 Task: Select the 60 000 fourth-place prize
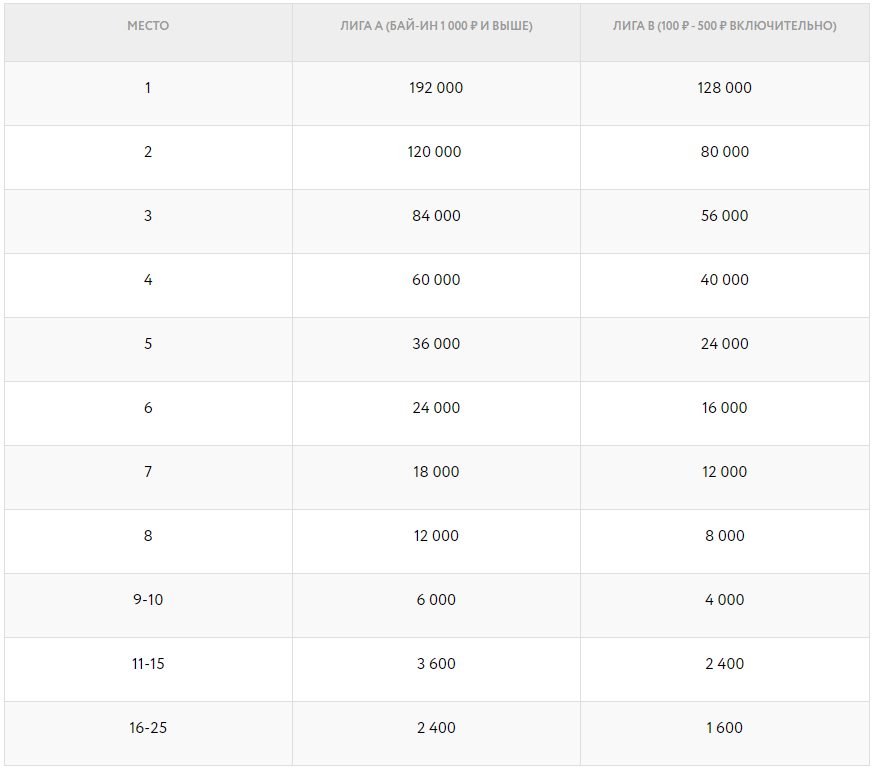[436, 280]
